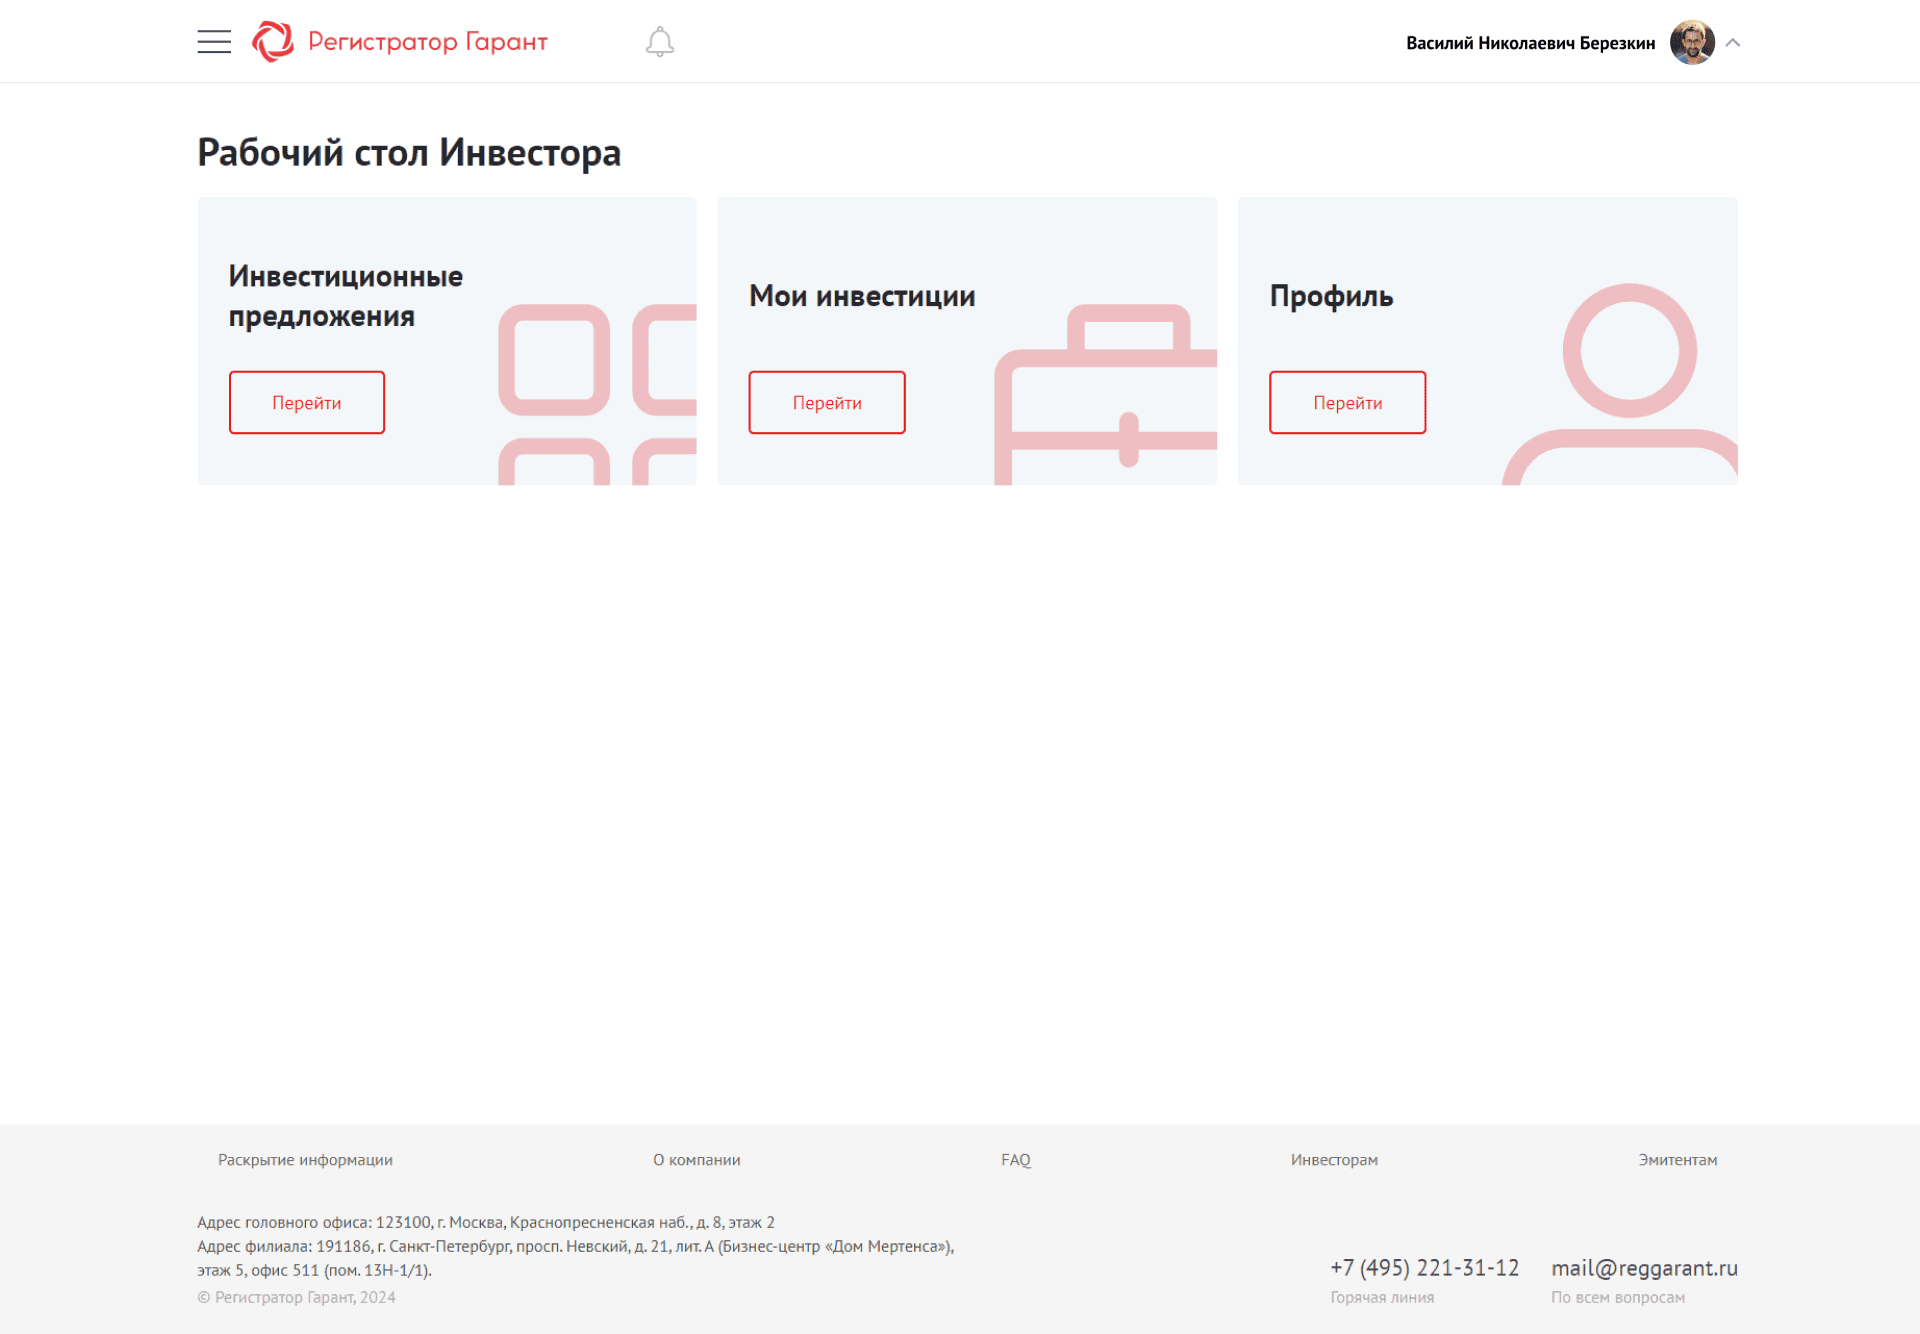Click email mail@reggarant.ru

[x=1644, y=1268]
